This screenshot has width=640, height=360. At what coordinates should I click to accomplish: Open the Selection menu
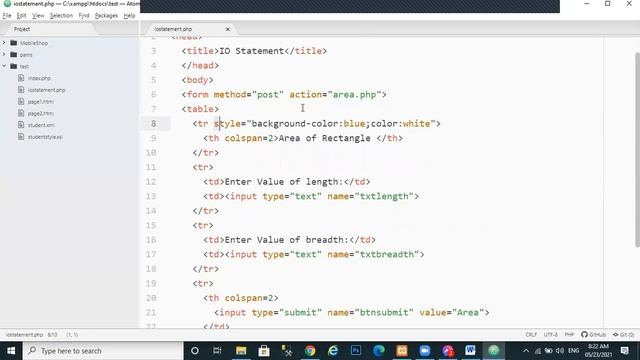[x=61, y=16]
